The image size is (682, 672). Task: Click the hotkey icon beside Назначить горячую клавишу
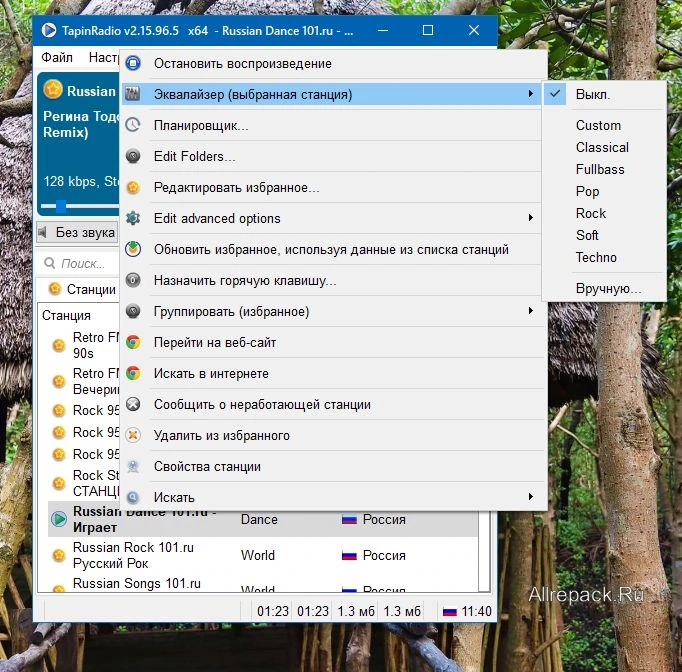pyautogui.click(x=133, y=280)
